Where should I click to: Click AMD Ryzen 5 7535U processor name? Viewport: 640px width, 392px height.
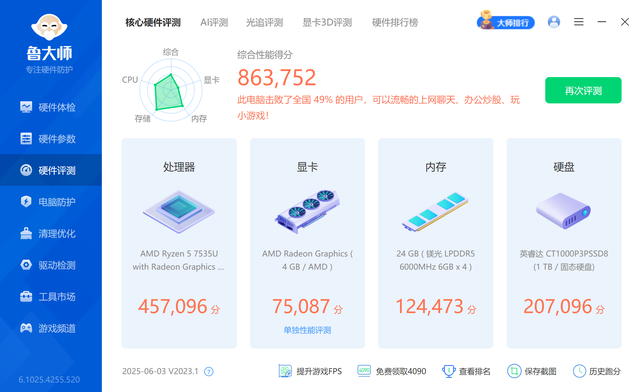click(x=179, y=260)
